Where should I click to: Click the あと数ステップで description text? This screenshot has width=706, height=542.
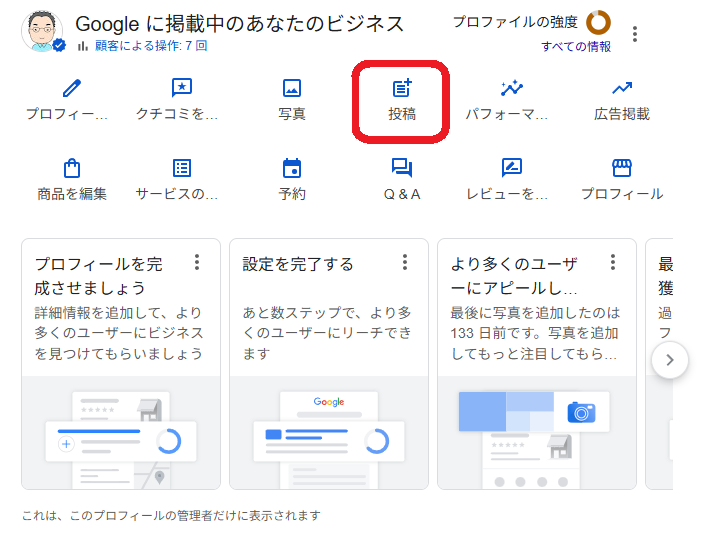coord(327,334)
